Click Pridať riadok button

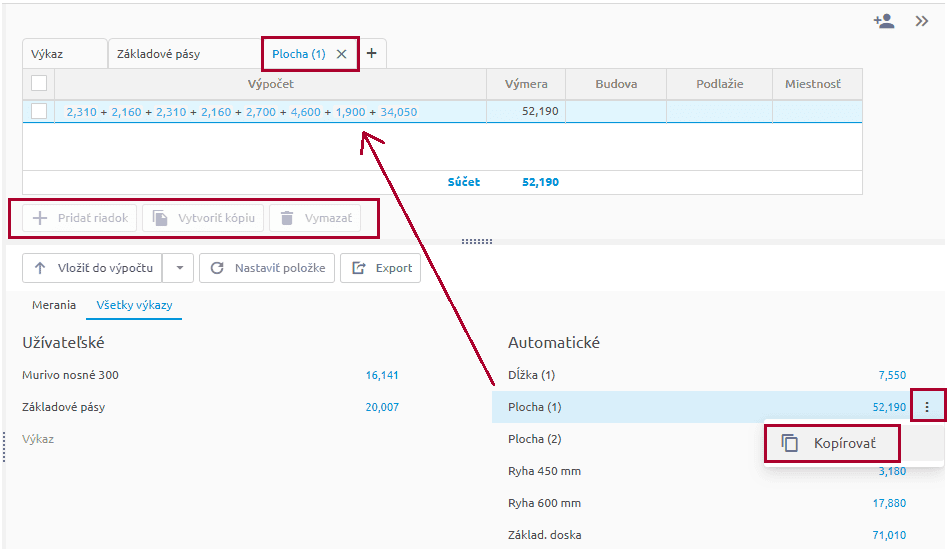pyautogui.click(x=80, y=218)
